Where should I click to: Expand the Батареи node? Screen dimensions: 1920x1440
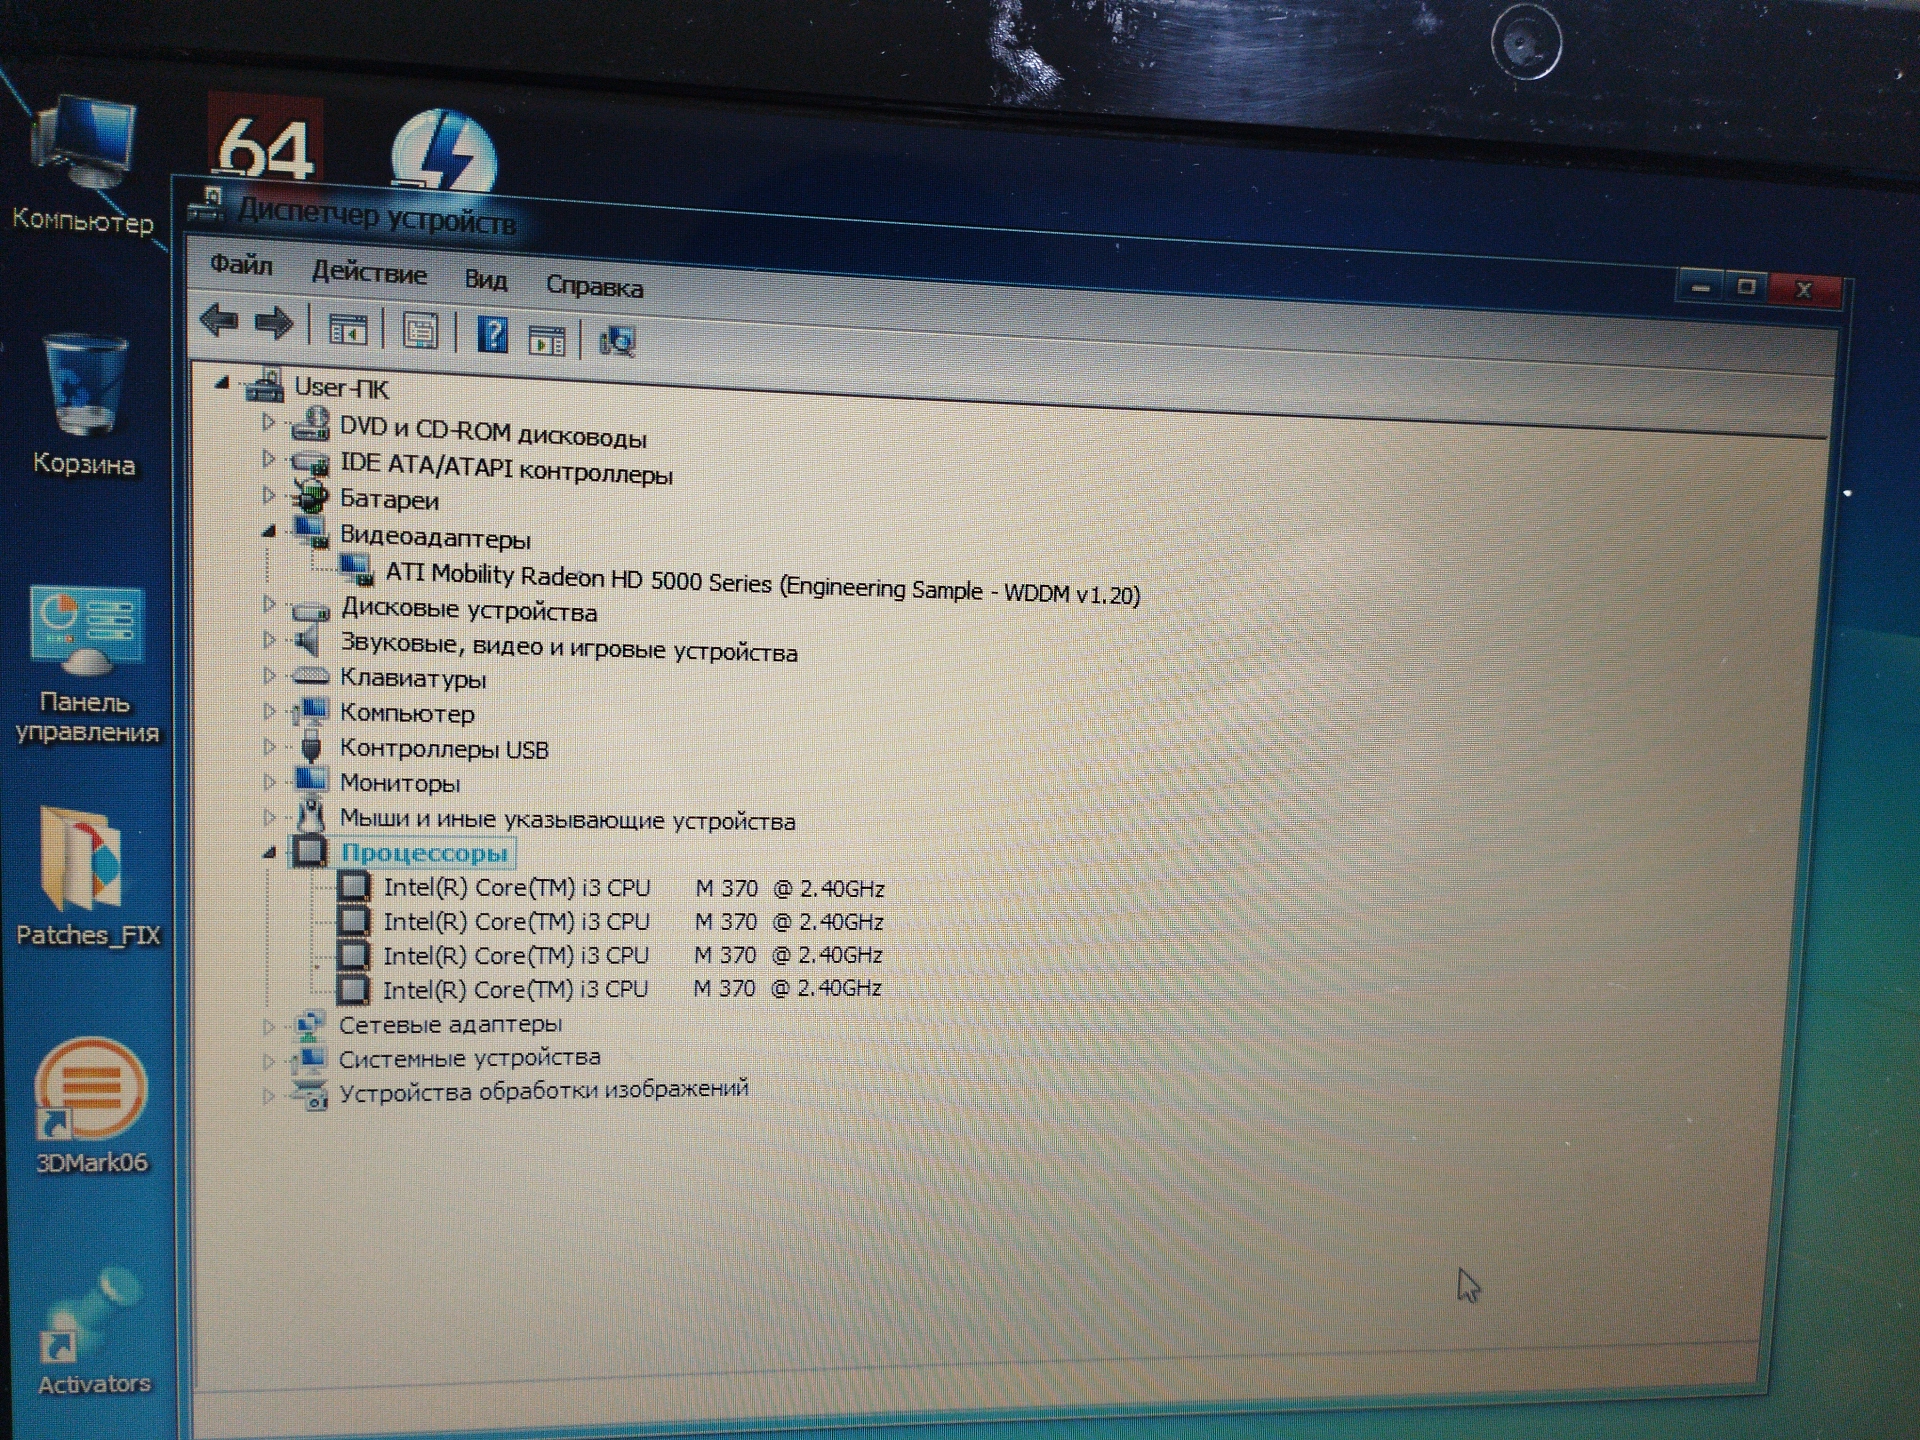click(267, 495)
